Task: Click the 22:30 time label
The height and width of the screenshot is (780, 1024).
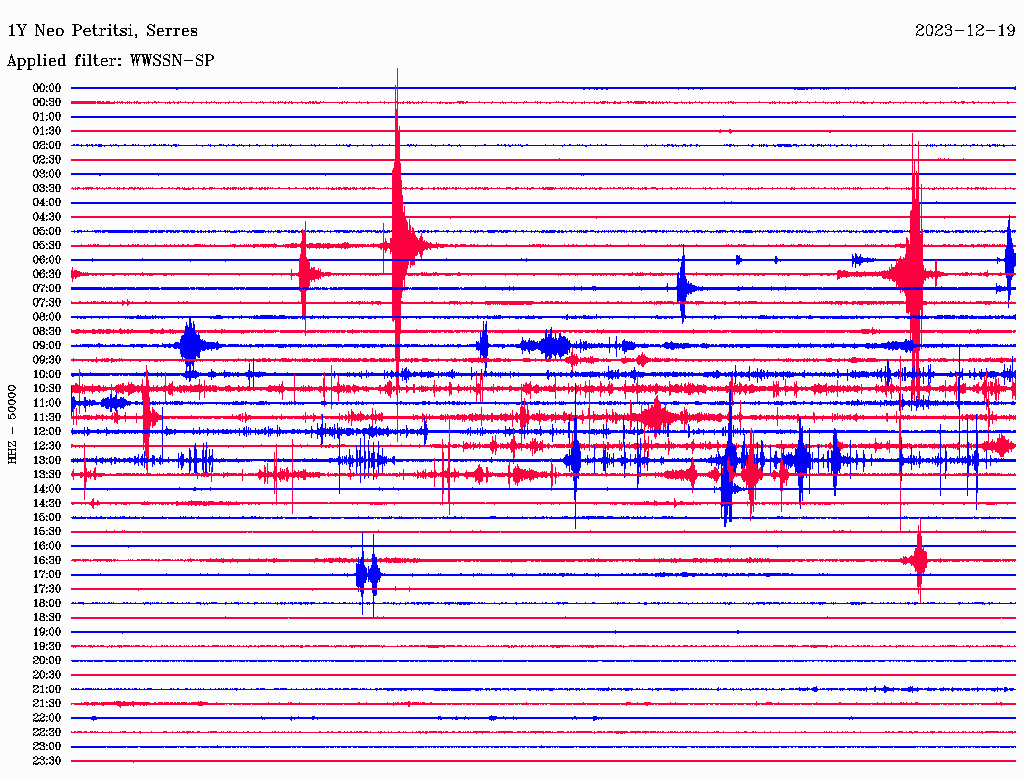Action: (x=47, y=733)
